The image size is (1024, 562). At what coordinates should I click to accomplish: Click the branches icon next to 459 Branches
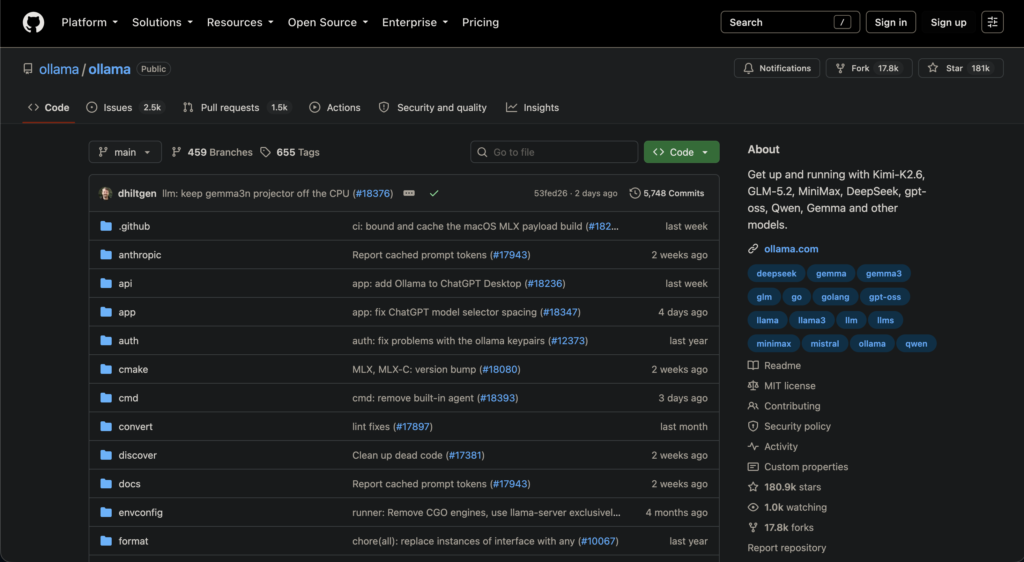click(x=176, y=152)
